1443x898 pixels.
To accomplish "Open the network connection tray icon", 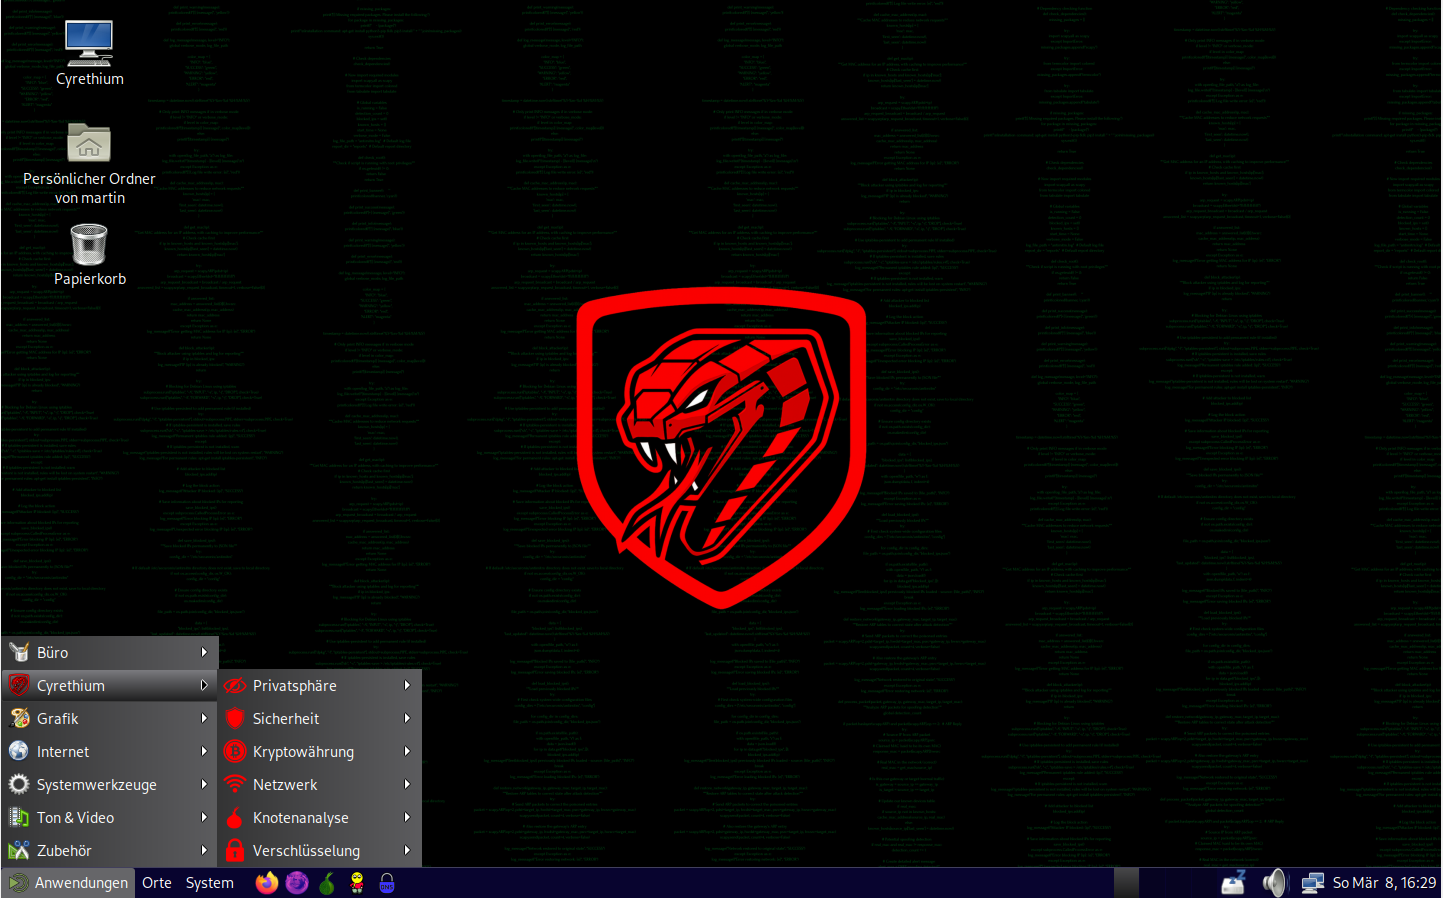I will pyautogui.click(x=1312, y=883).
